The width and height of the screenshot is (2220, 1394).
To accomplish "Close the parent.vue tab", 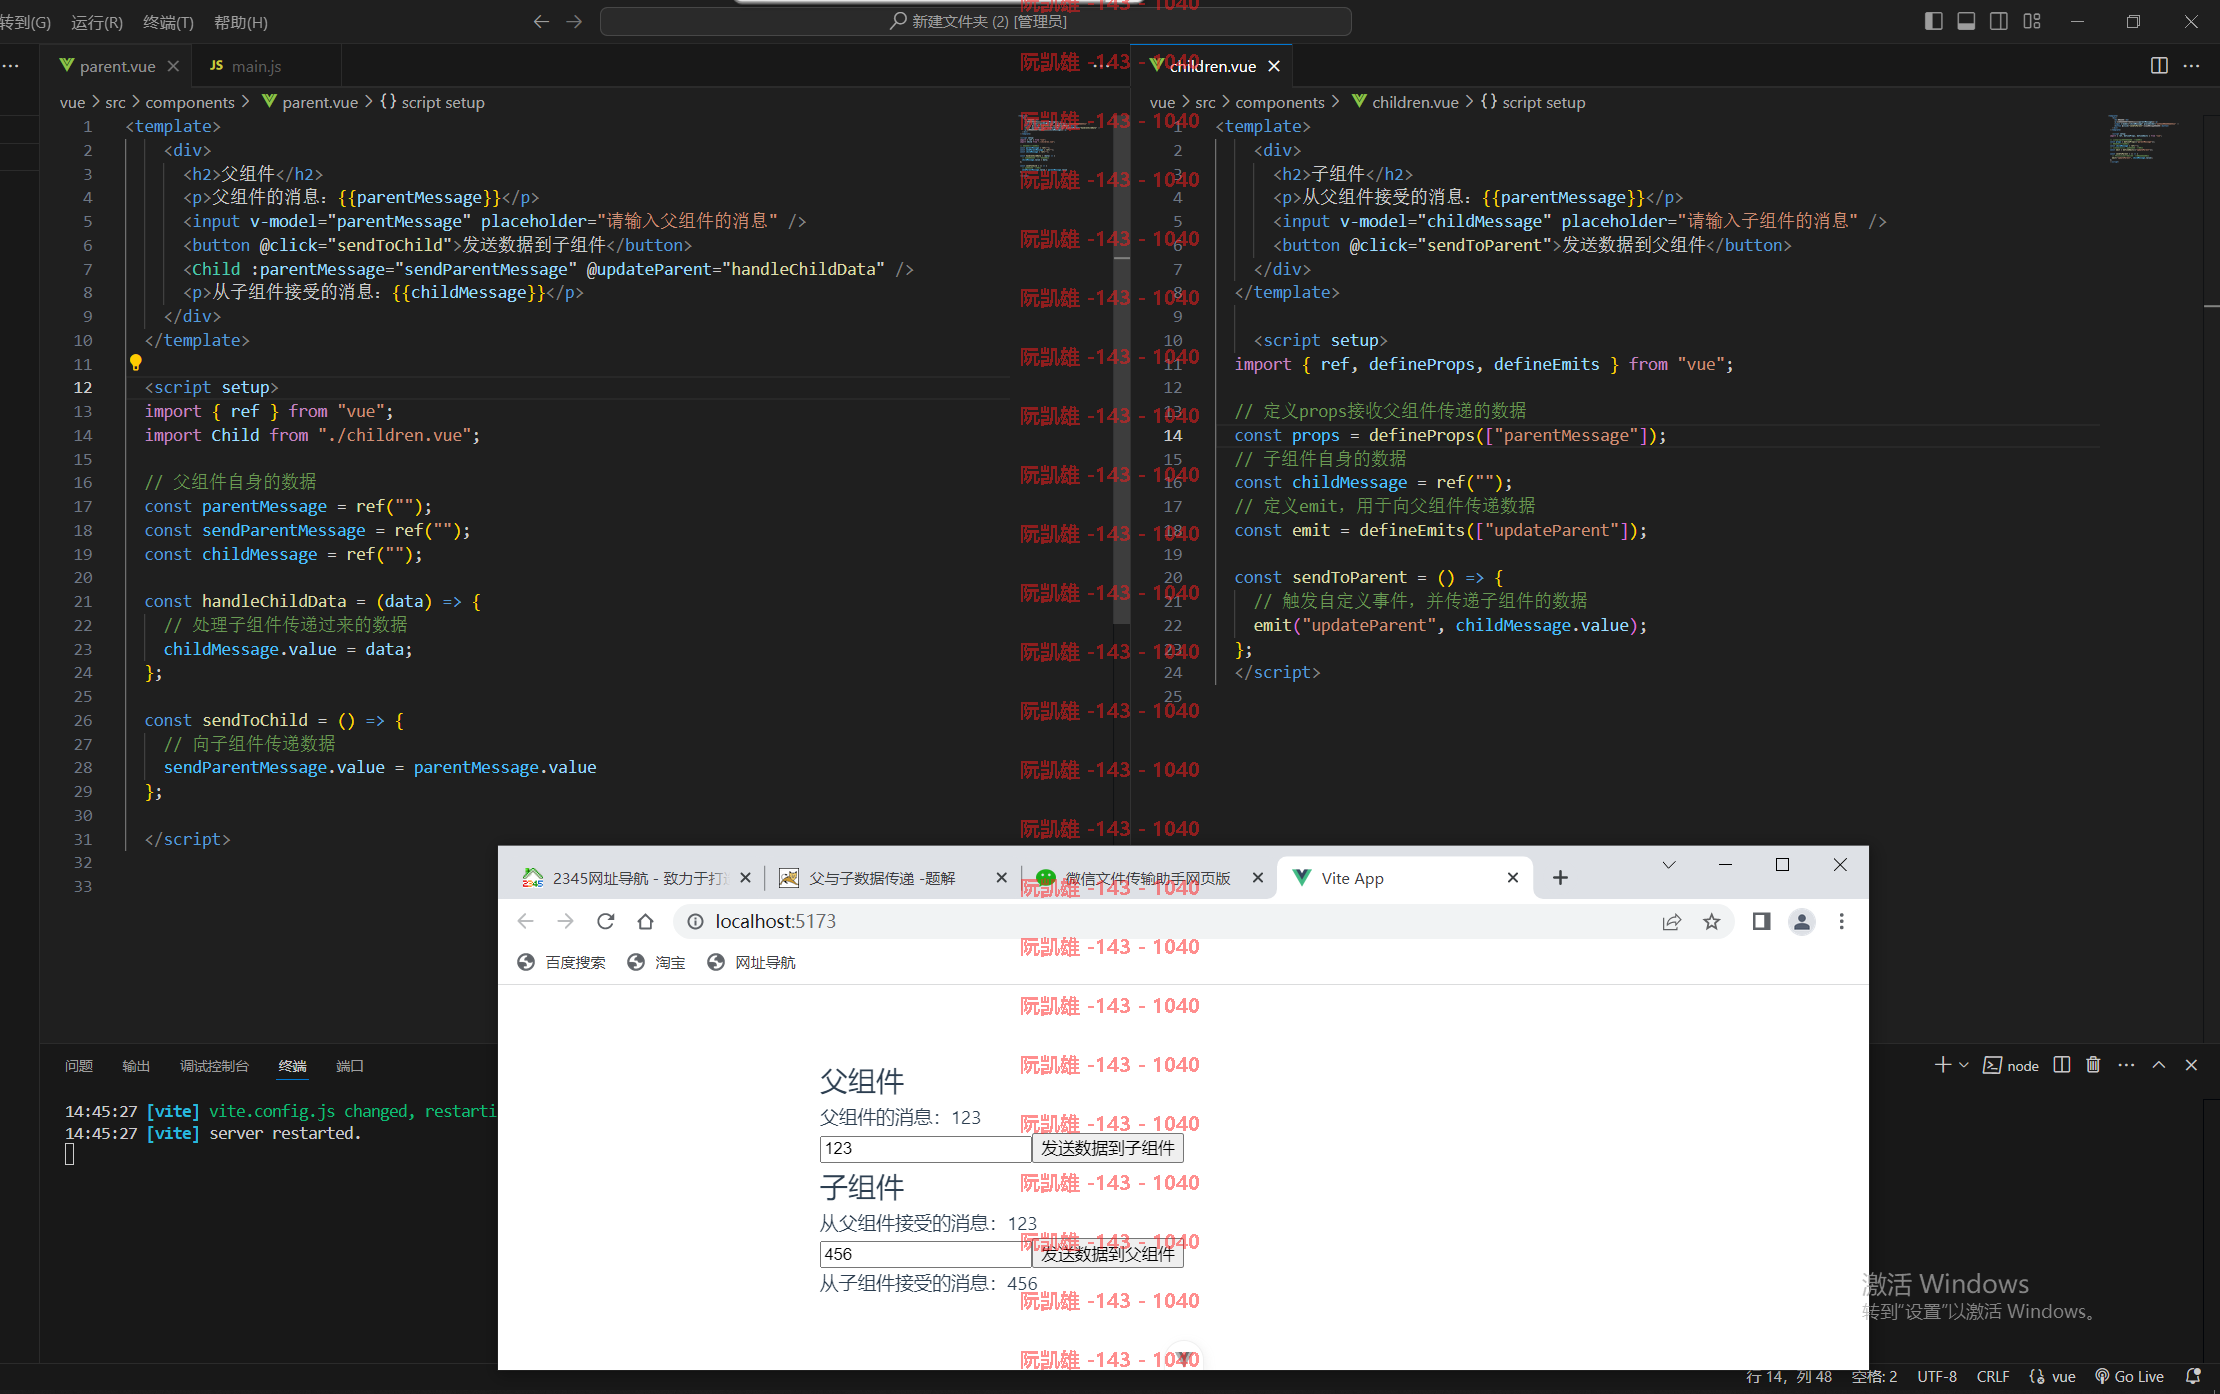I will (x=173, y=66).
